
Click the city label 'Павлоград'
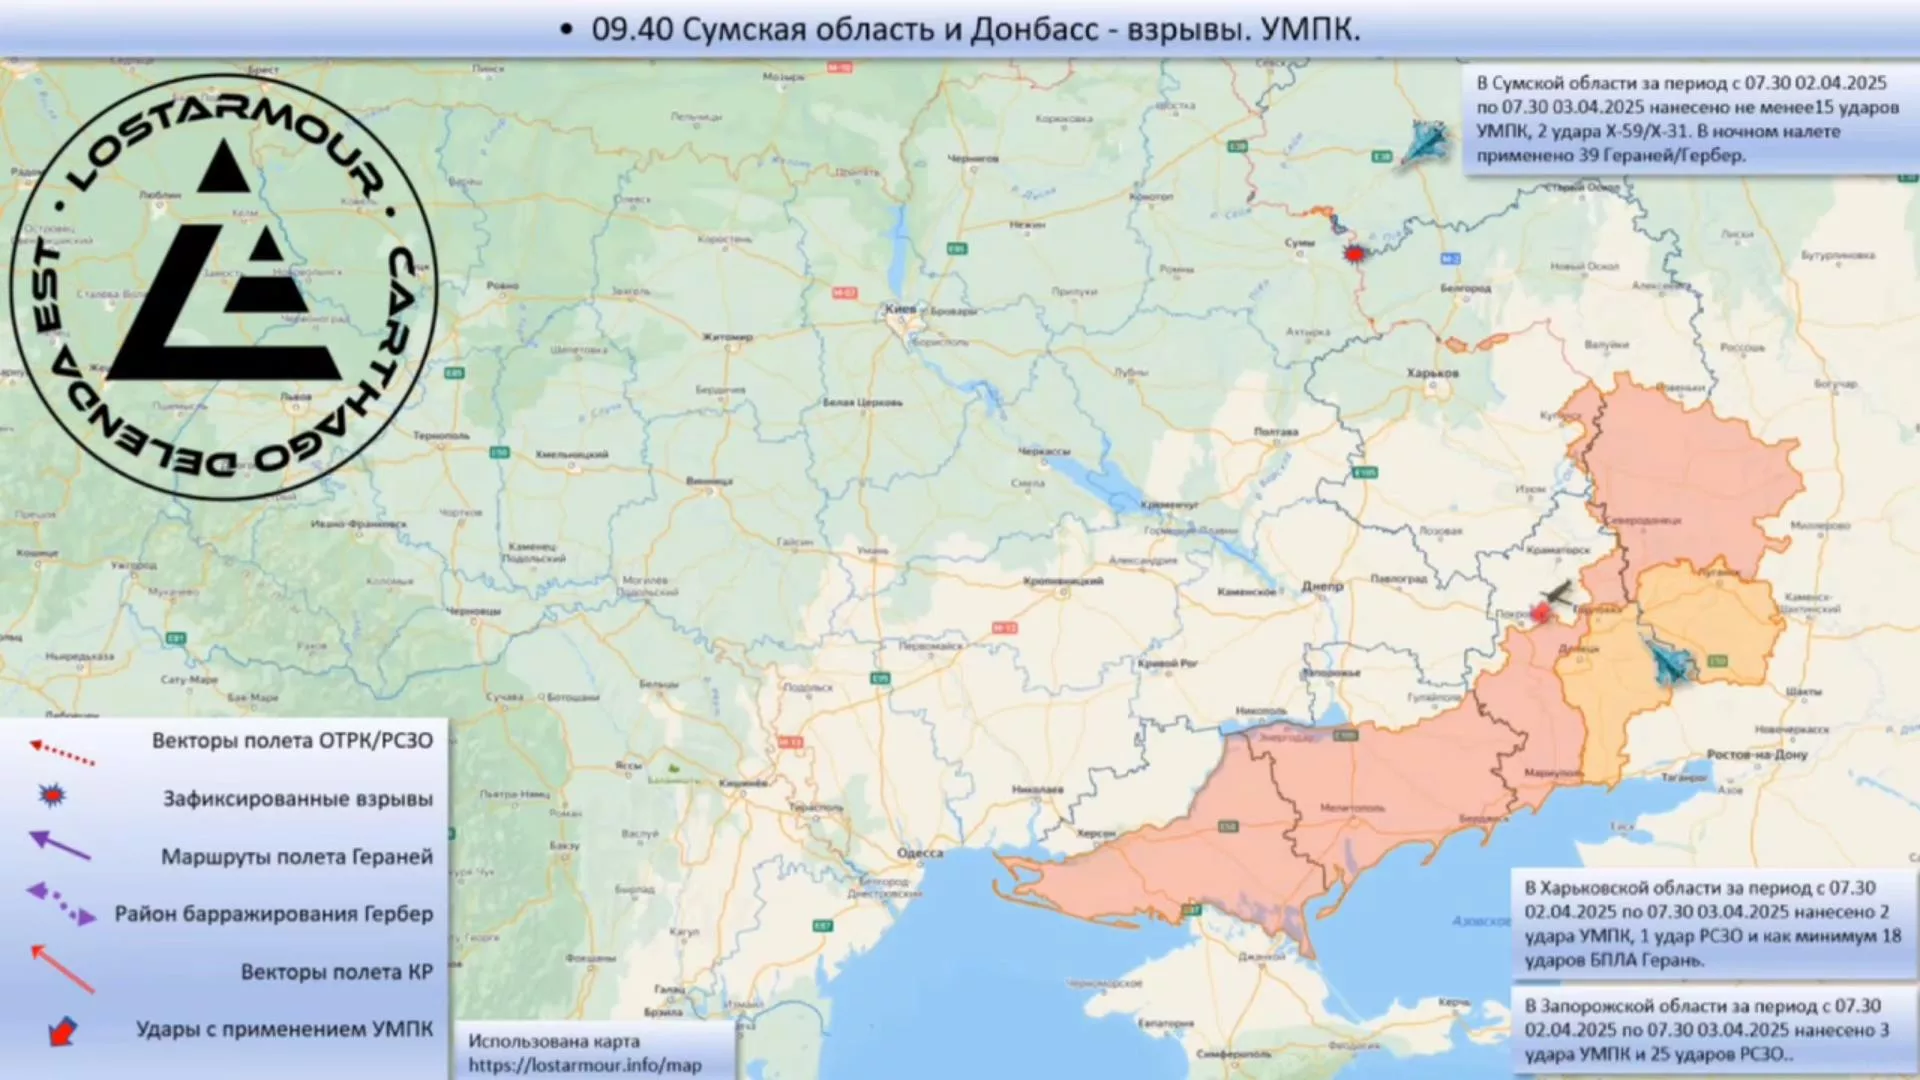tap(1398, 579)
